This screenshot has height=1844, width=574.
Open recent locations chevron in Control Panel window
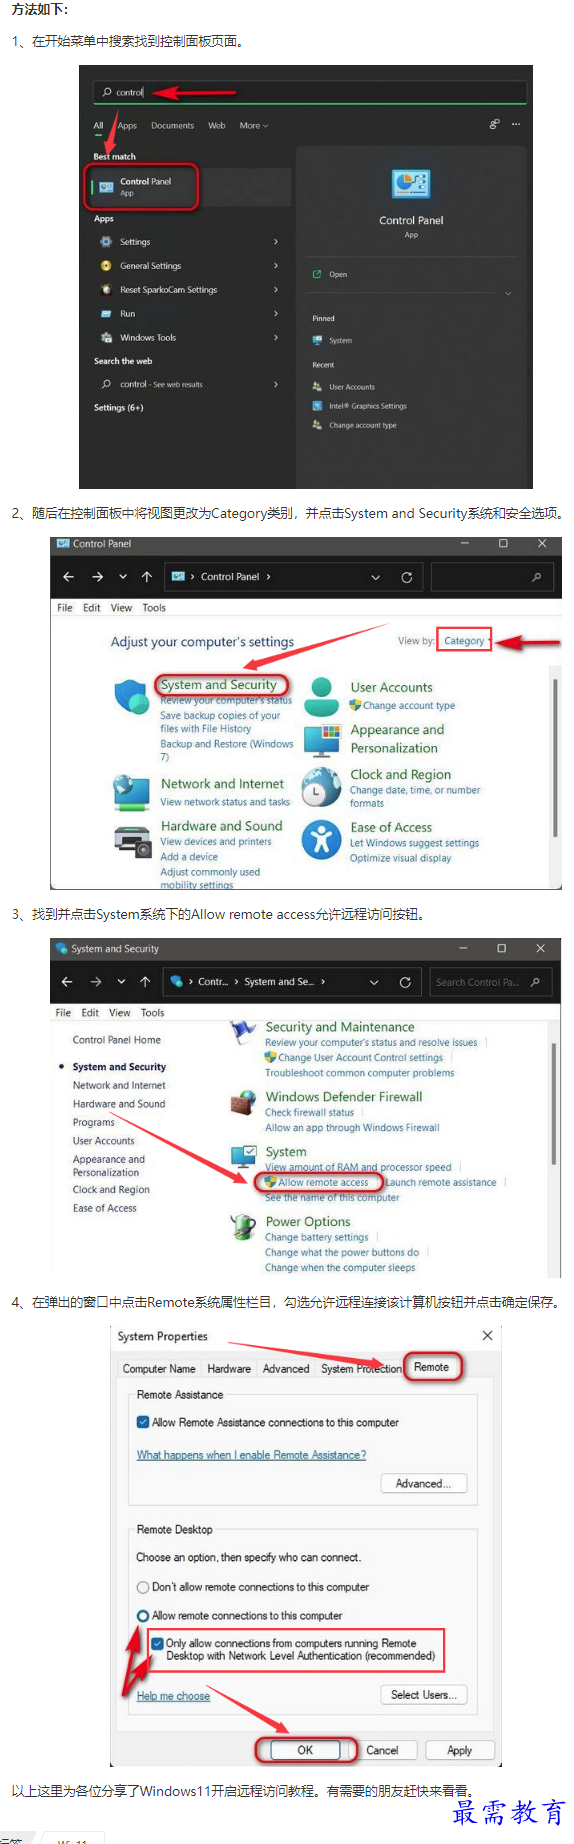tap(123, 577)
